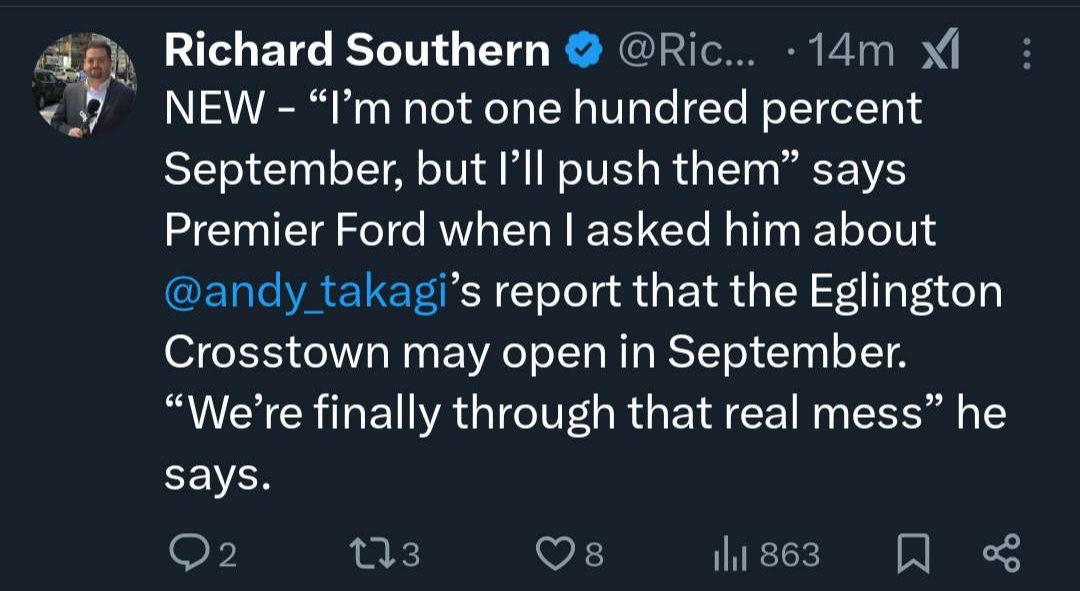Open the Grok explain icon beside the timestamp

[x=939, y=51]
